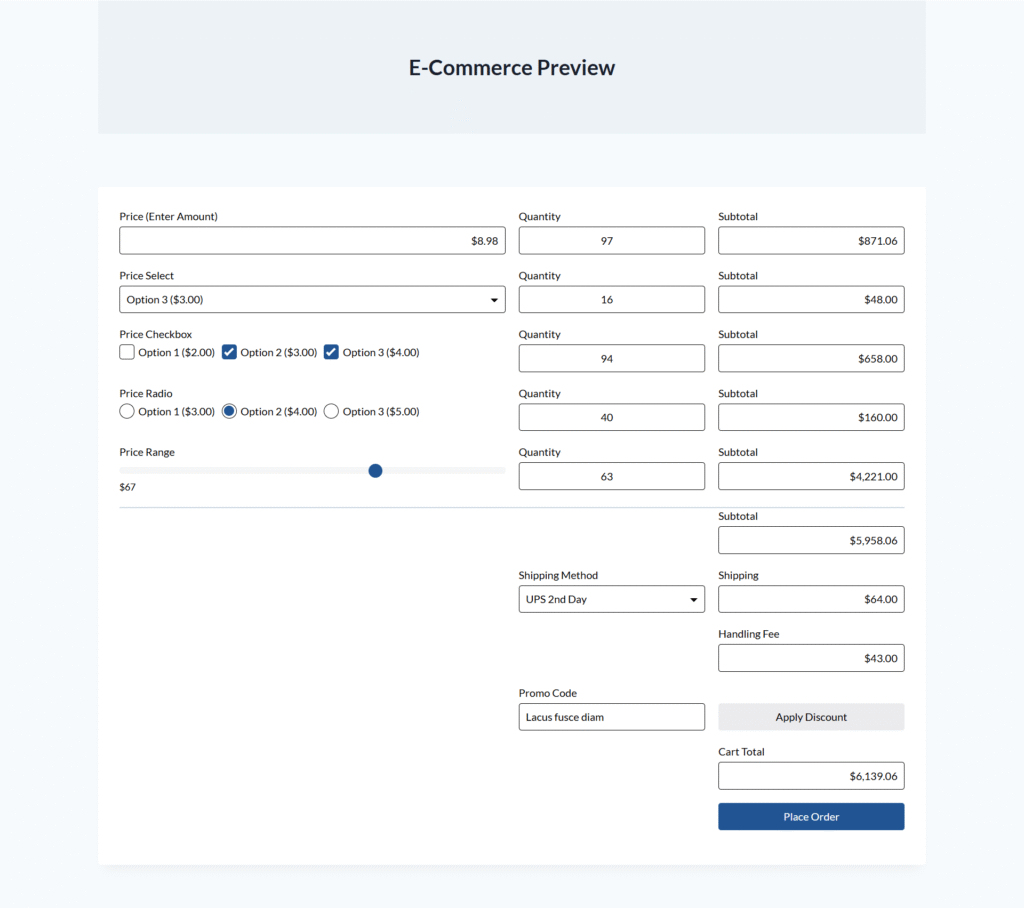Click the Apply Discount button
Screen dimensions: 1024x908
coord(811,717)
